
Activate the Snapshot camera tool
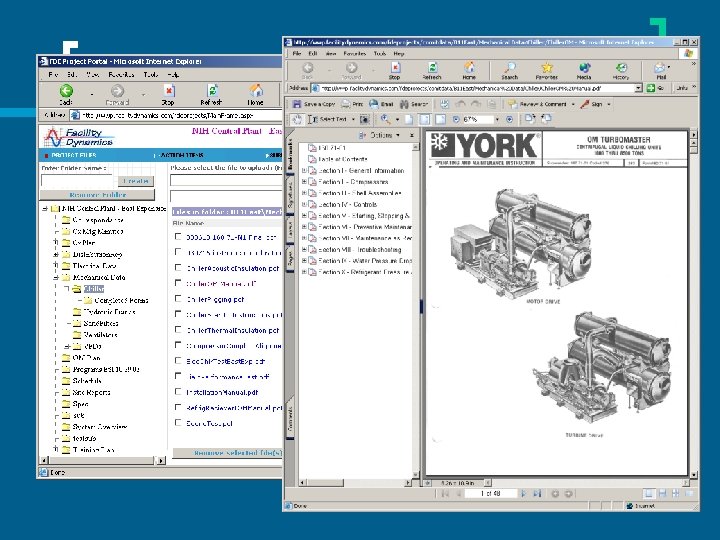pos(365,119)
